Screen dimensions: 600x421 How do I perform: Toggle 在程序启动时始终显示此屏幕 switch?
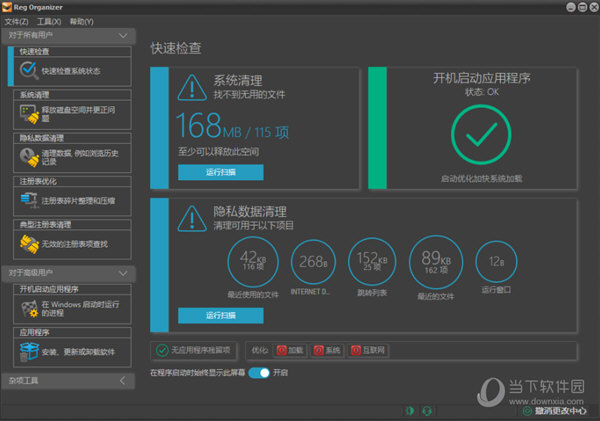[259, 372]
